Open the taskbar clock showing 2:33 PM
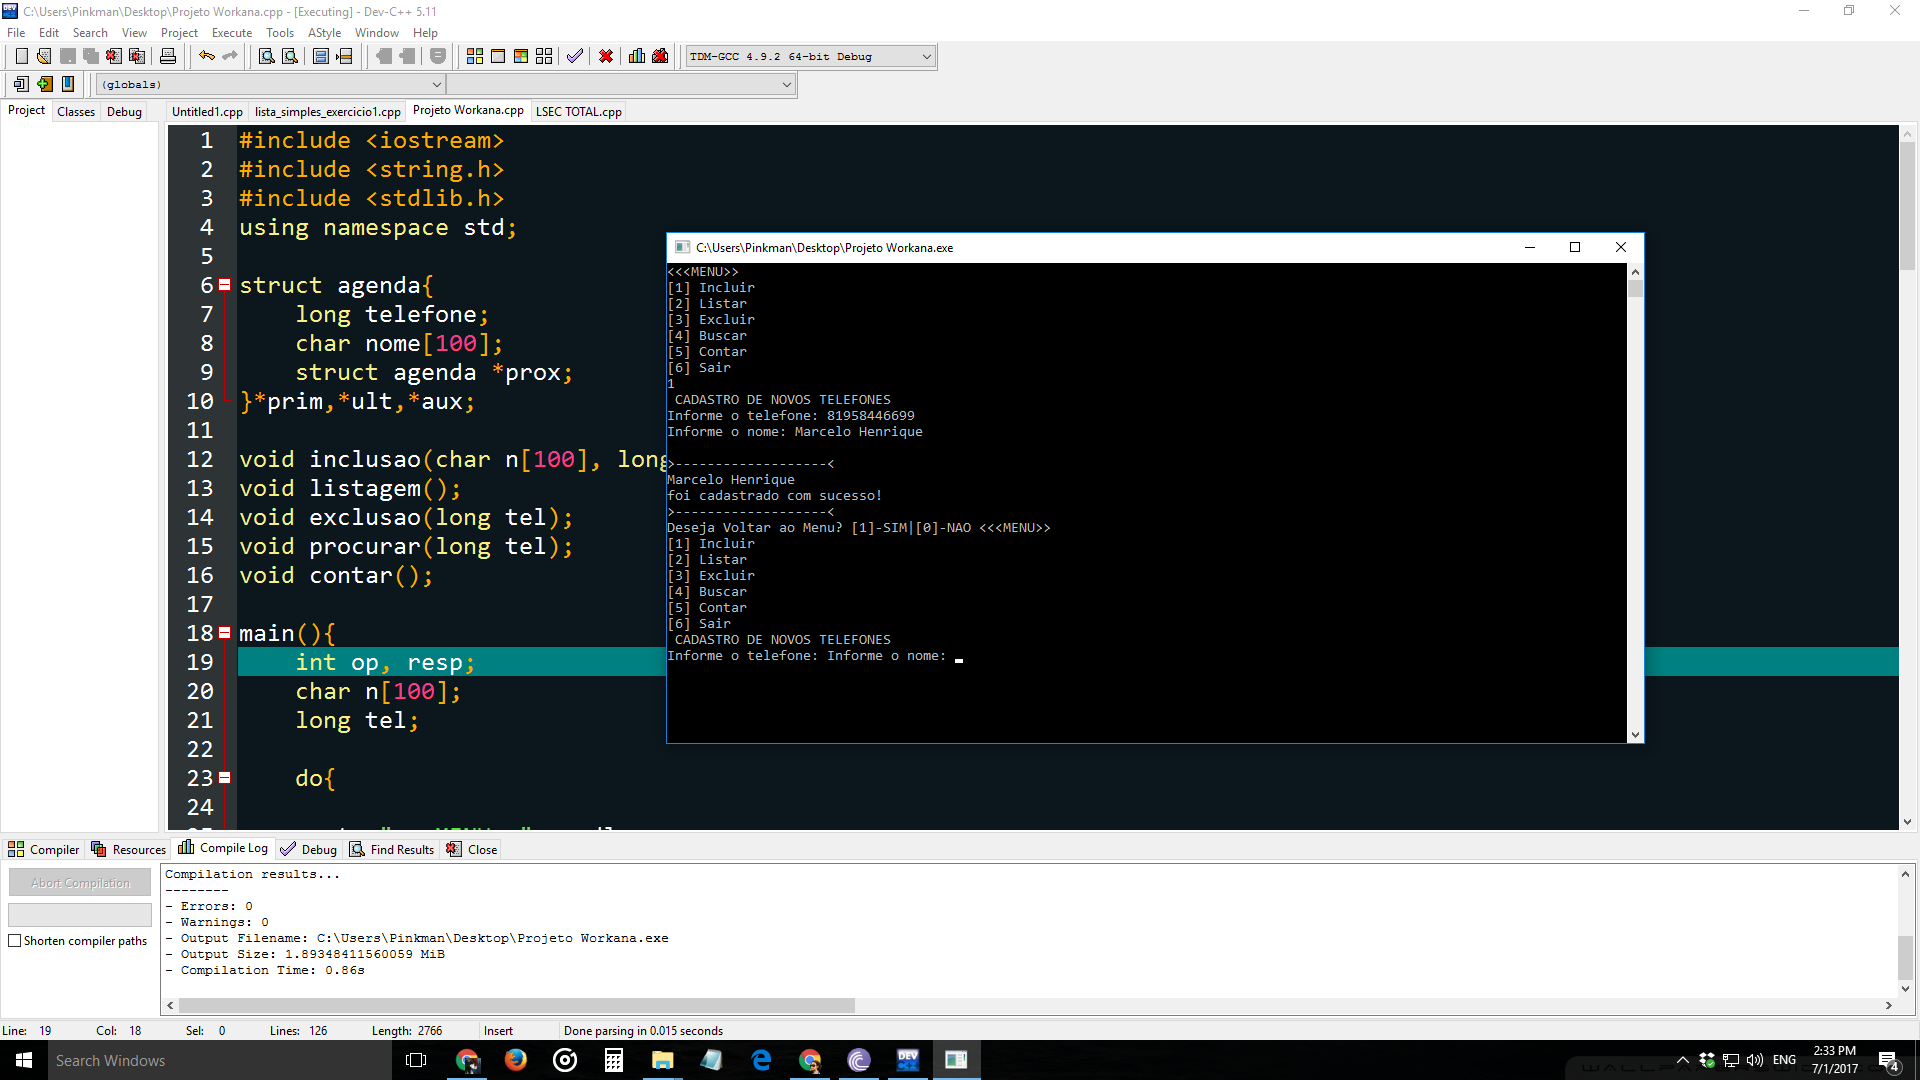Image resolution: width=1920 pixels, height=1080 pixels. (x=1834, y=1060)
